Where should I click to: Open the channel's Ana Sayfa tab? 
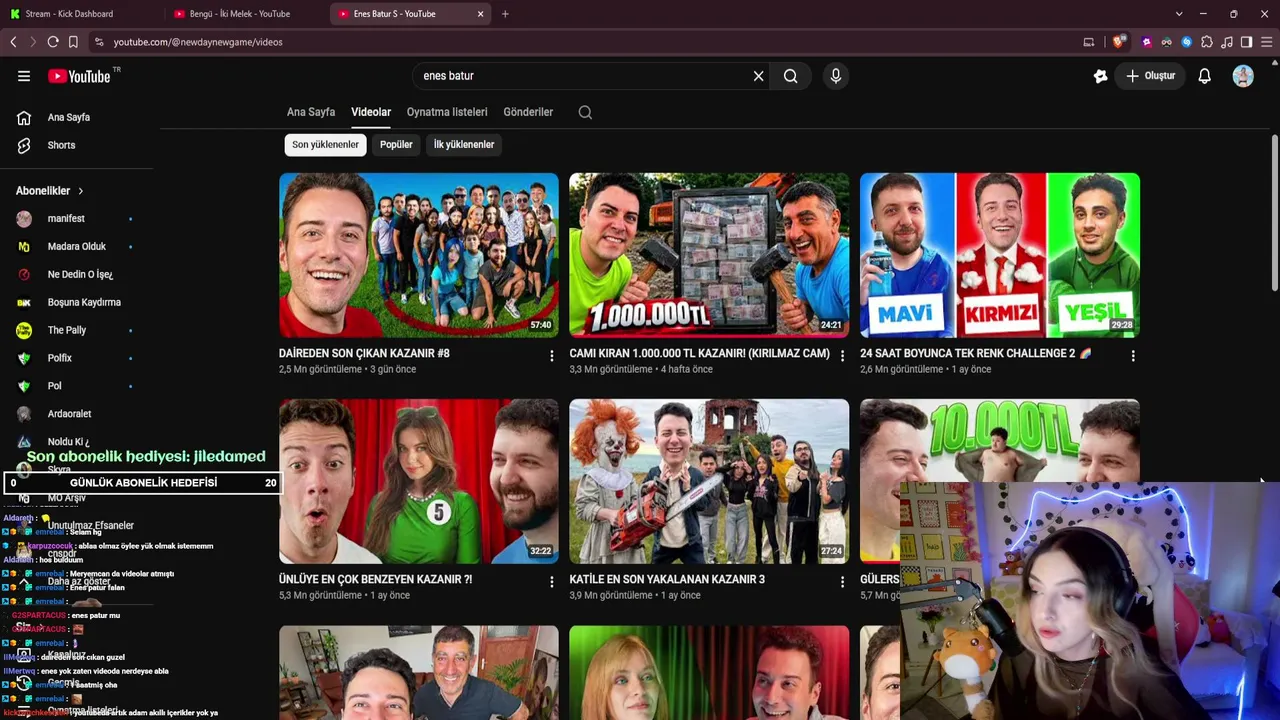coord(311,112)
